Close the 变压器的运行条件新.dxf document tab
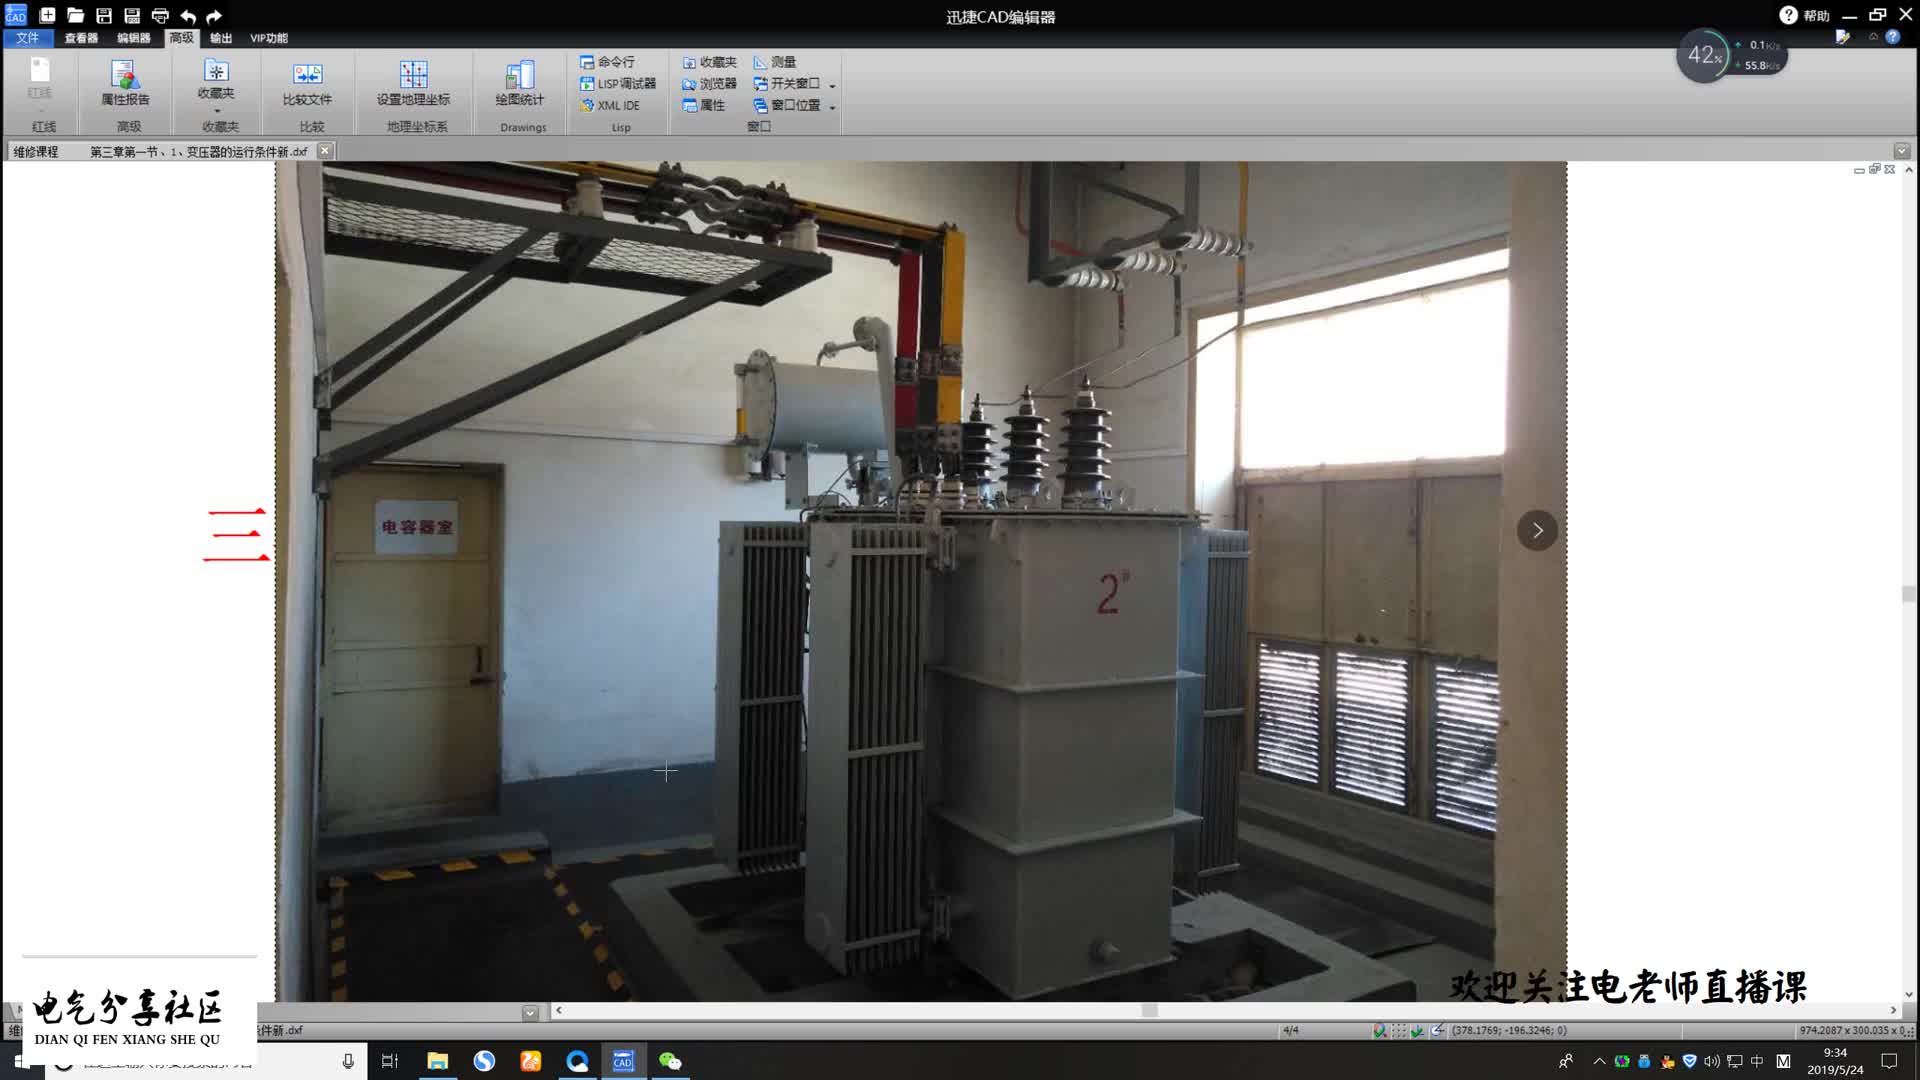This screenshot has width=1920, height=1080. pyautogui.click(x=324, y=151)
